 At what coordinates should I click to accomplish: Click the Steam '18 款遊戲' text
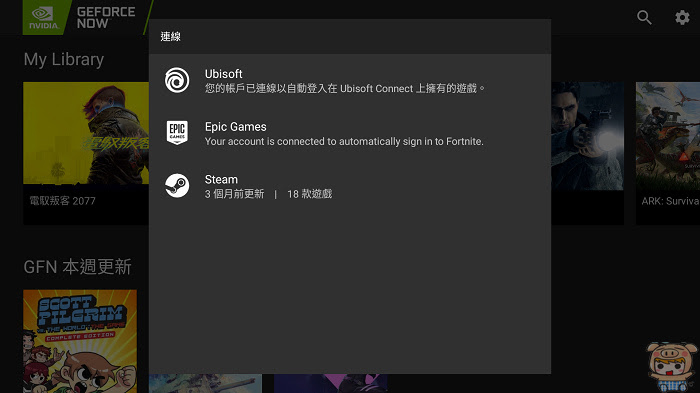[x=309, y=194]
